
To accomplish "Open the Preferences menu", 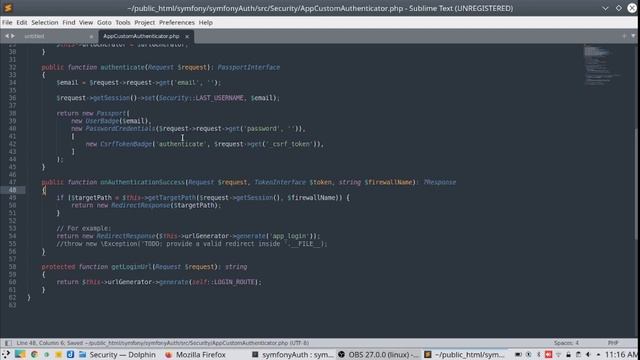I will coord(177,22).
